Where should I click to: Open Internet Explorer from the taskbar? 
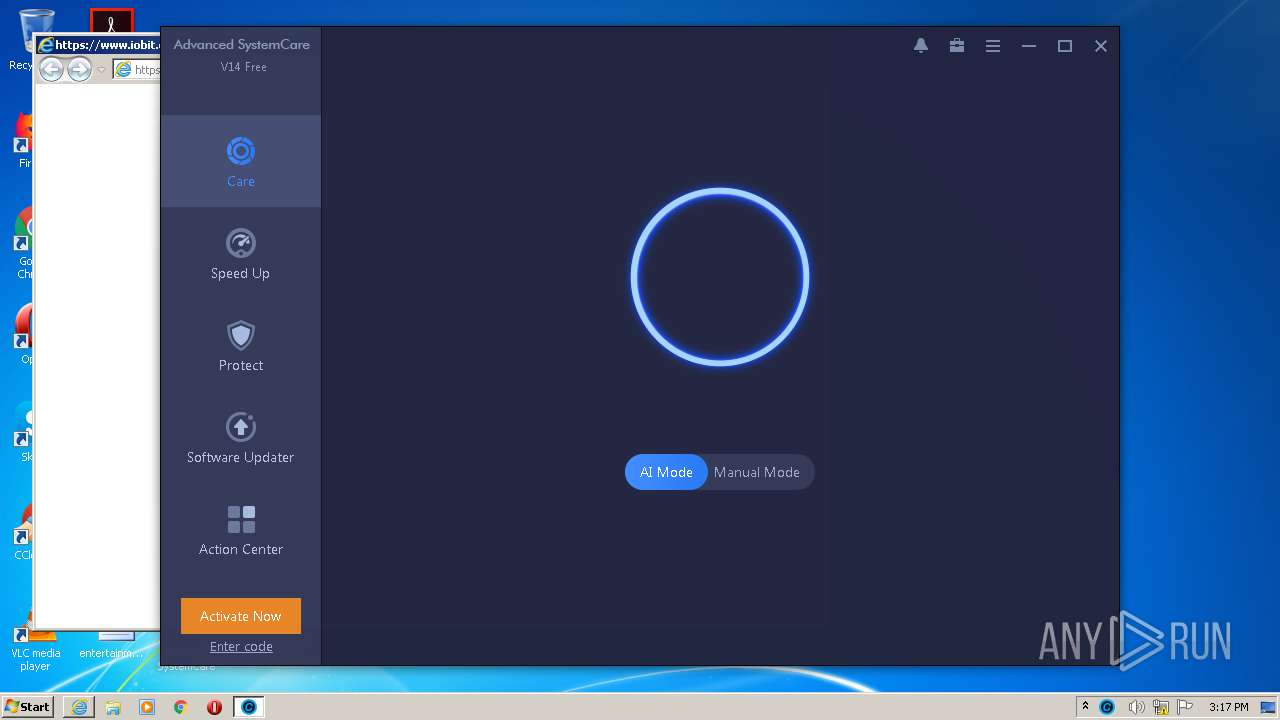(79, 707)
